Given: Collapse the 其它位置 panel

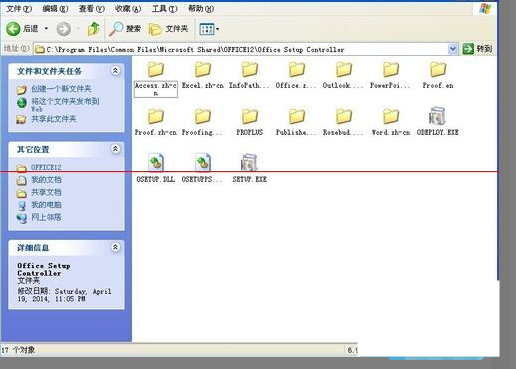Looking at the screenshot, I should (x=115, y=149).
